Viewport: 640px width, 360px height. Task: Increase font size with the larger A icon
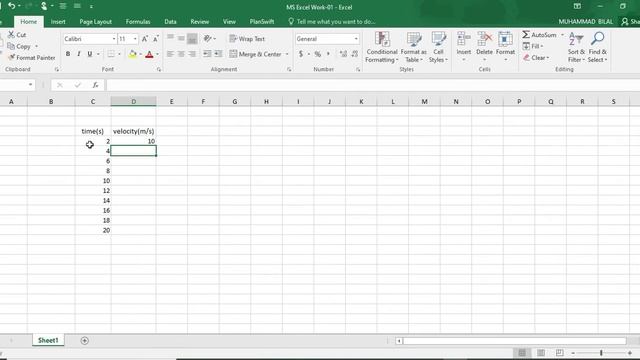click(x=144, y=39)
